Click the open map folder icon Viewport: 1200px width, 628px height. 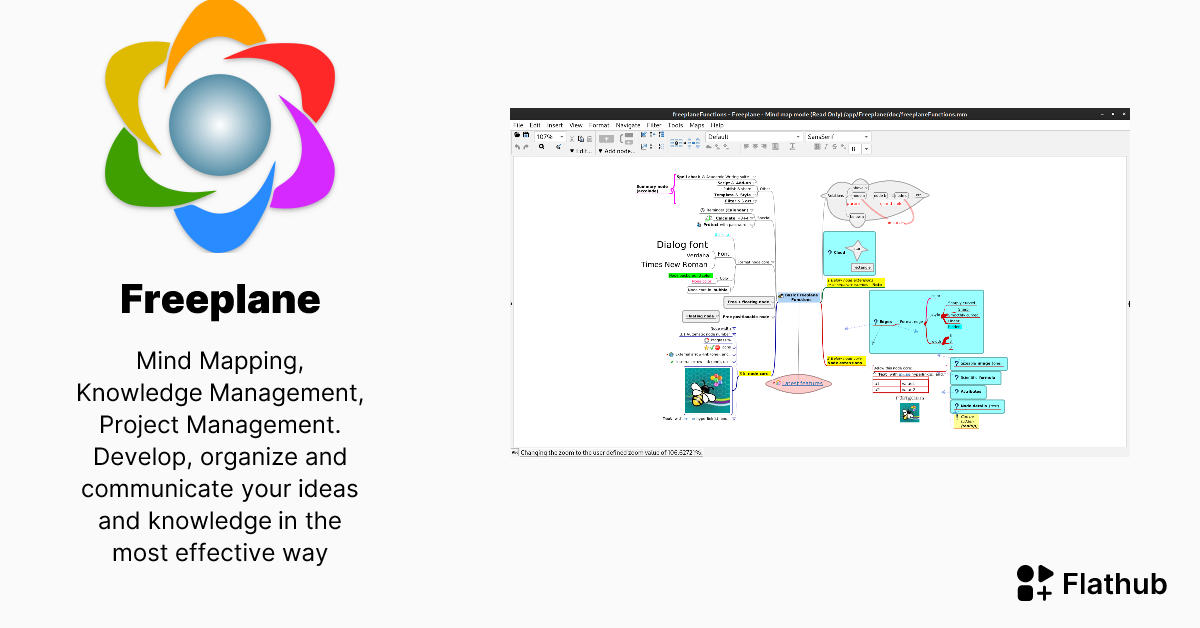[x=518, y=135]
